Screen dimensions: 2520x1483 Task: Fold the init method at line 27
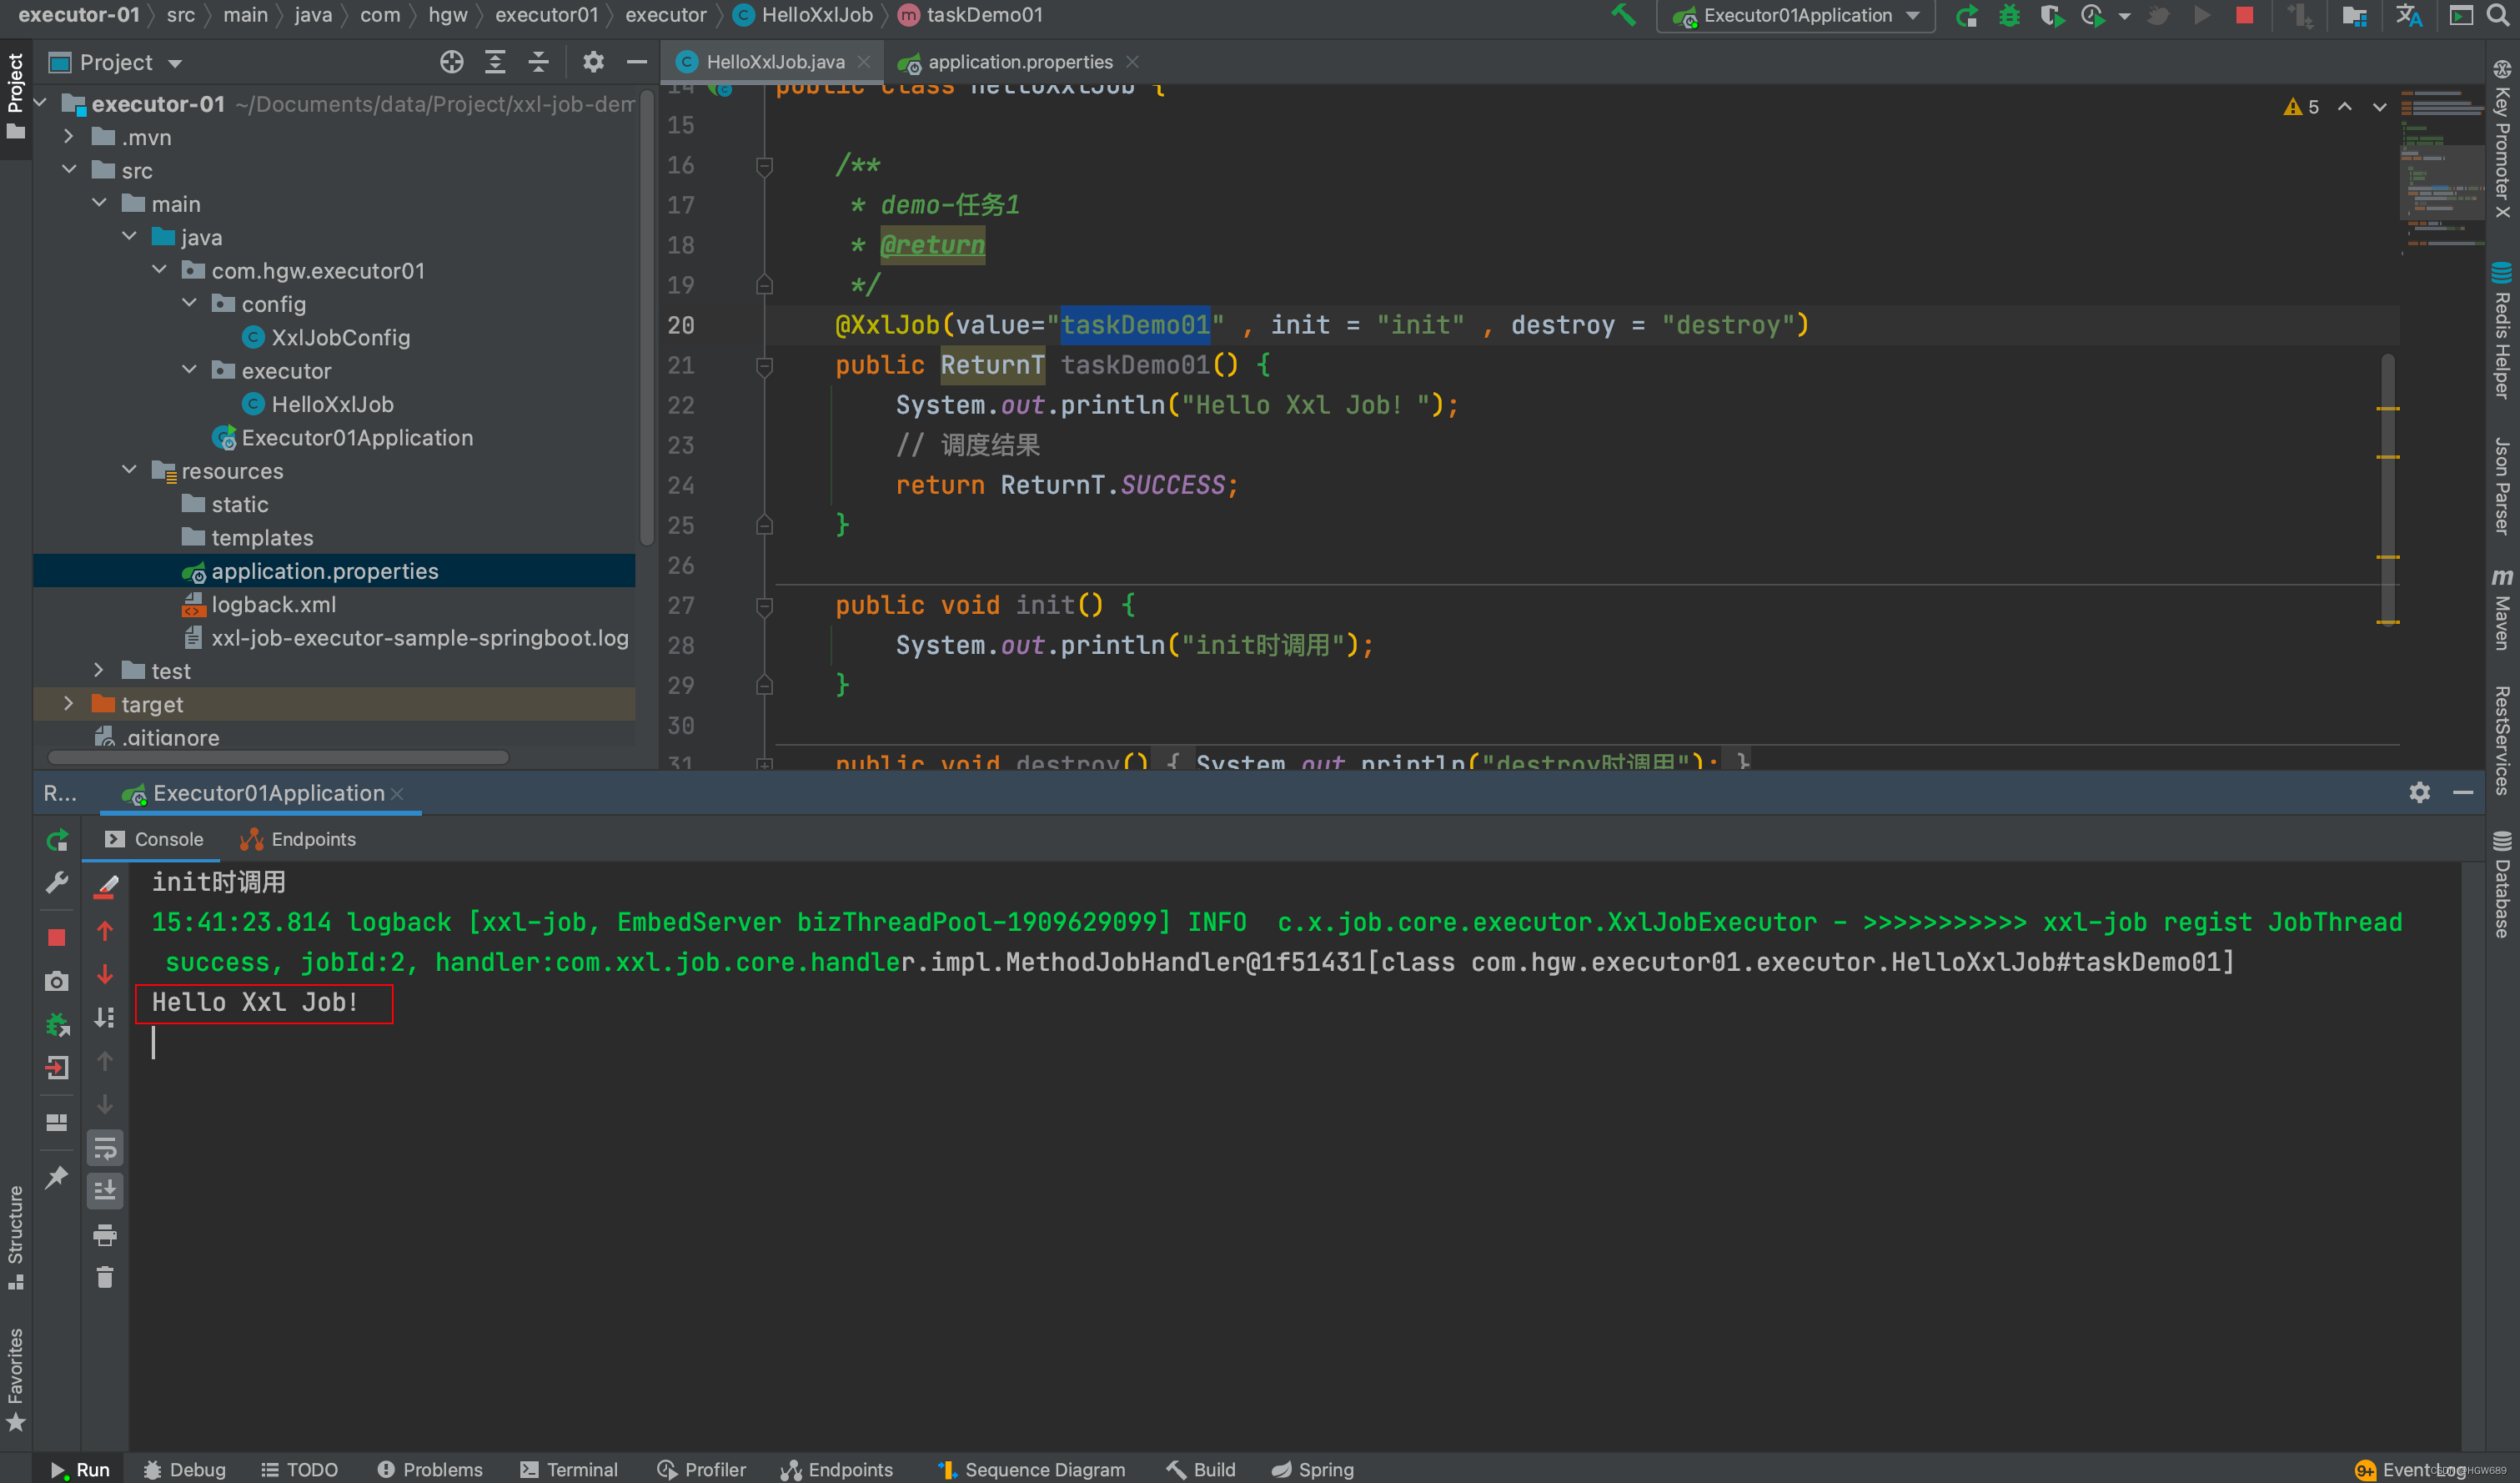765,606
